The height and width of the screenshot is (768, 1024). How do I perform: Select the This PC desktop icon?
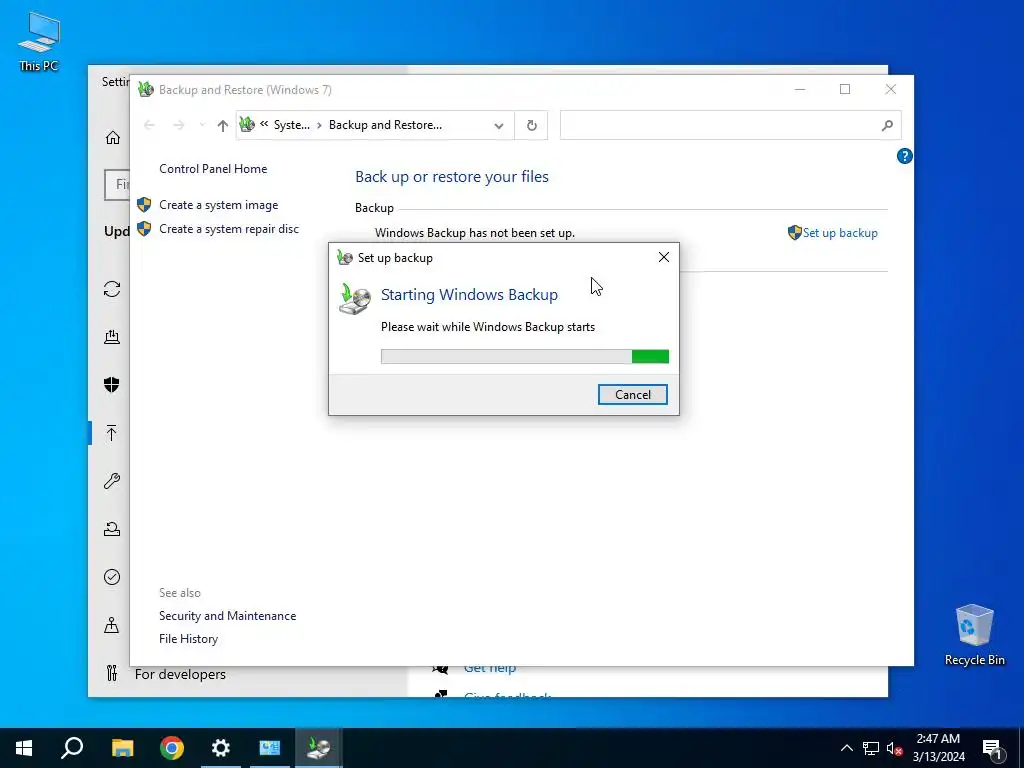39,41
